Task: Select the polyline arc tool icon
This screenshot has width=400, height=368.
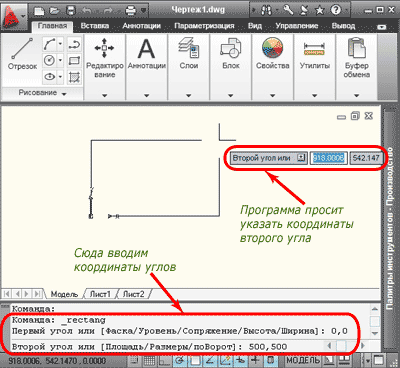Action: [49, 44]
